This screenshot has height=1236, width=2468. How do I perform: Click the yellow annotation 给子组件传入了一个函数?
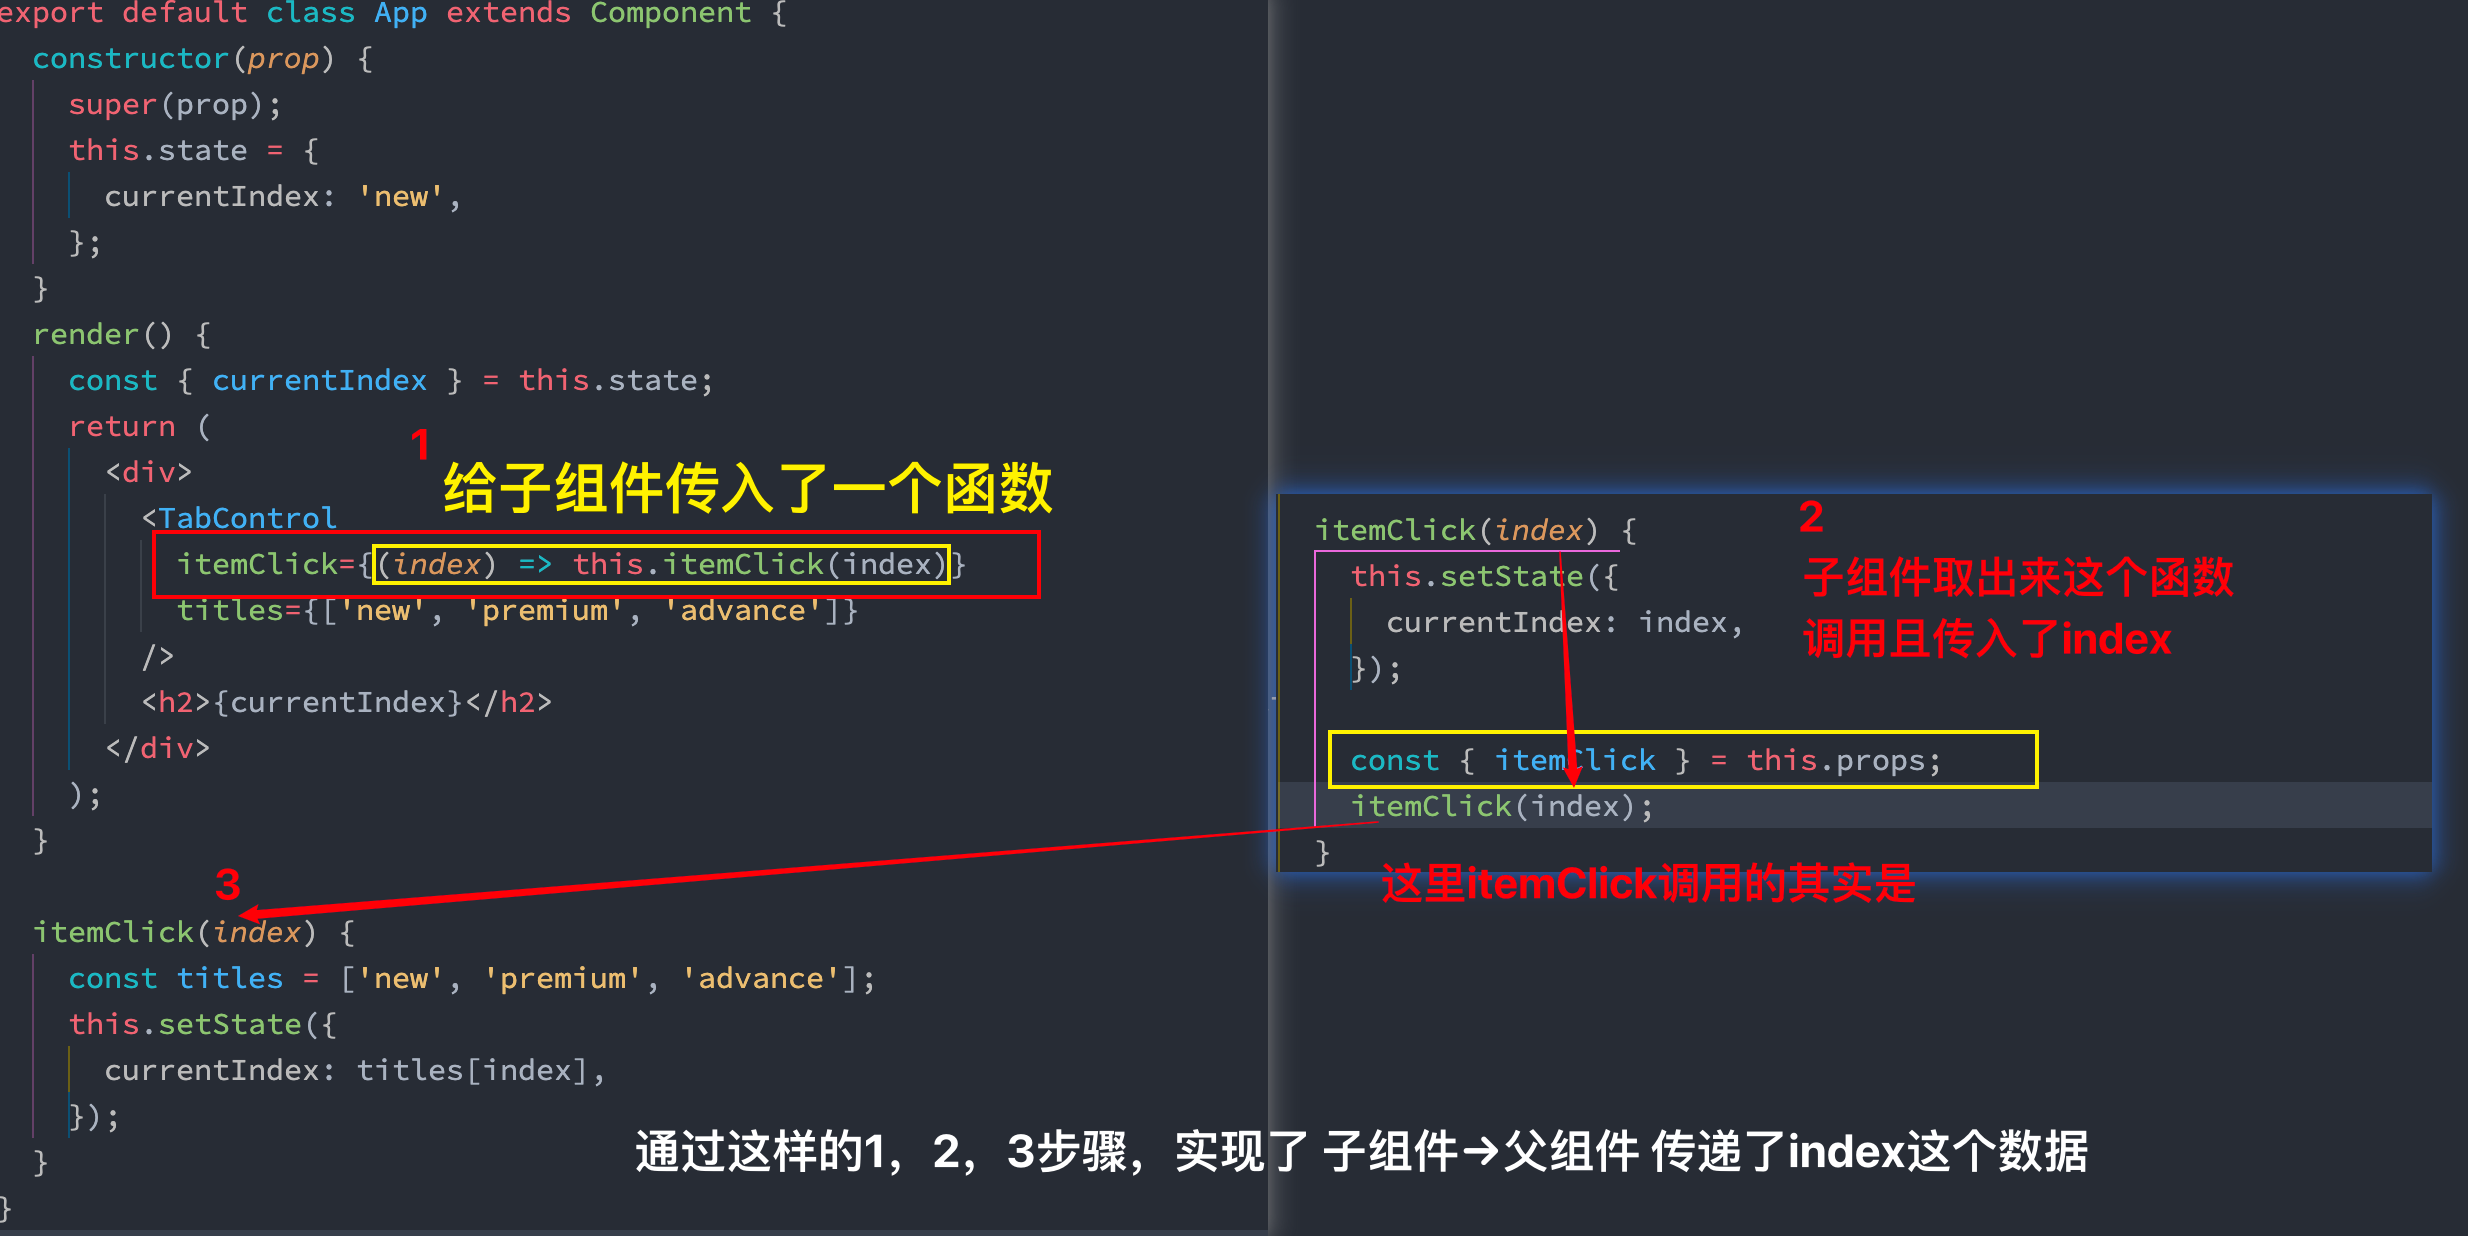[x=747, y=488]
